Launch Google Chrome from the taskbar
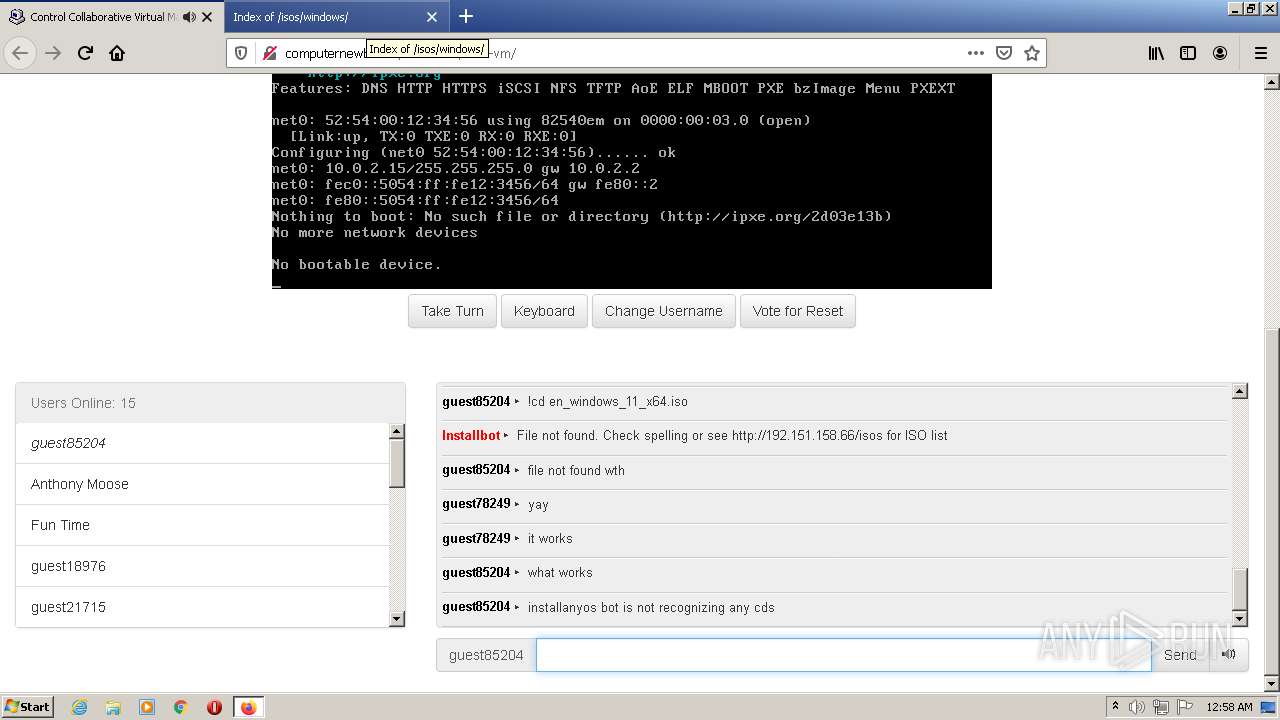Screen dimensions: 1280x720 click(x=181, y=707)
